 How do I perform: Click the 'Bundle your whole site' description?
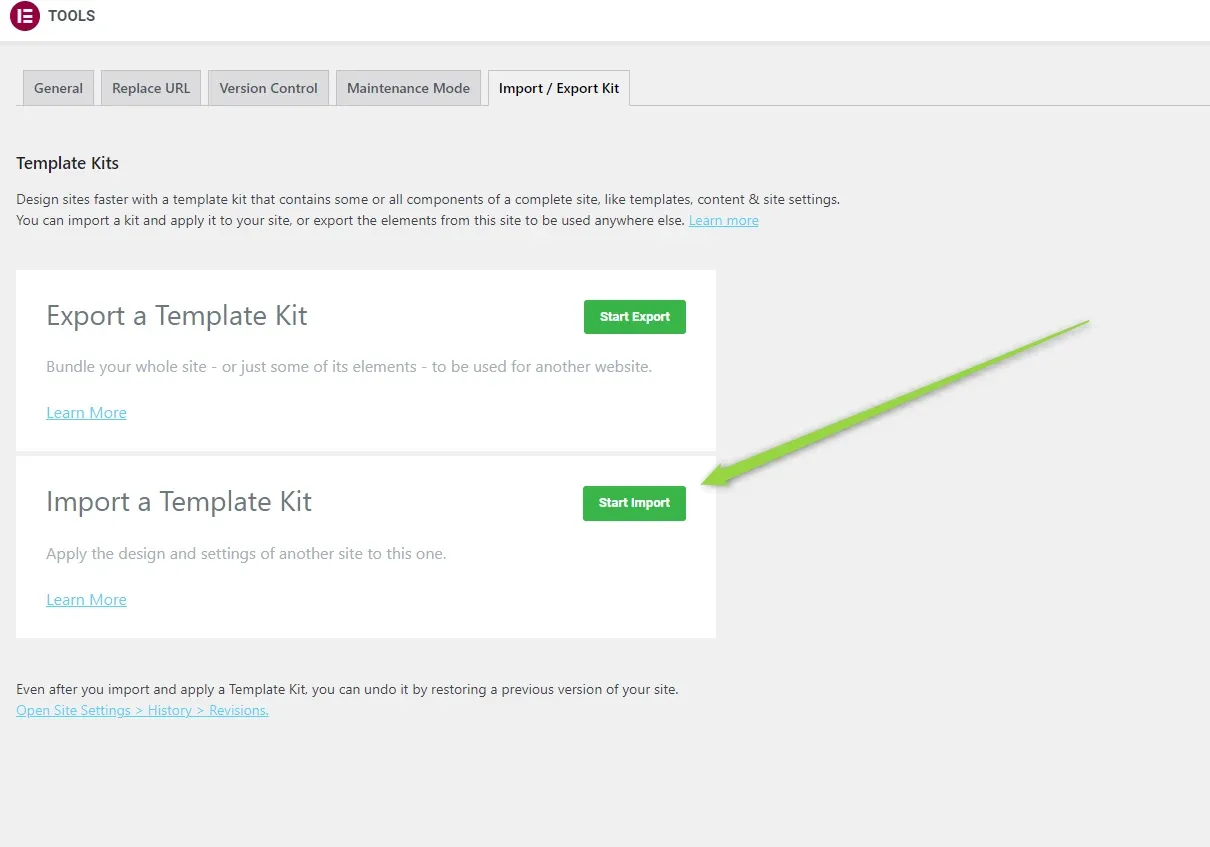point(349,367)
